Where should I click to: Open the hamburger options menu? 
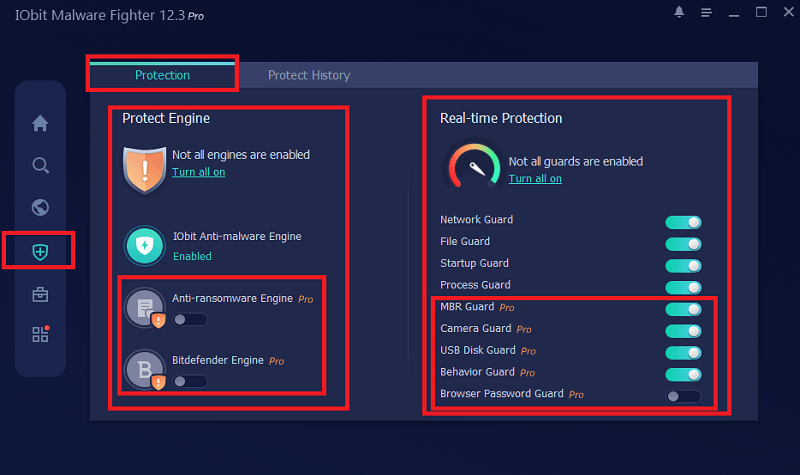coord(706,12)
